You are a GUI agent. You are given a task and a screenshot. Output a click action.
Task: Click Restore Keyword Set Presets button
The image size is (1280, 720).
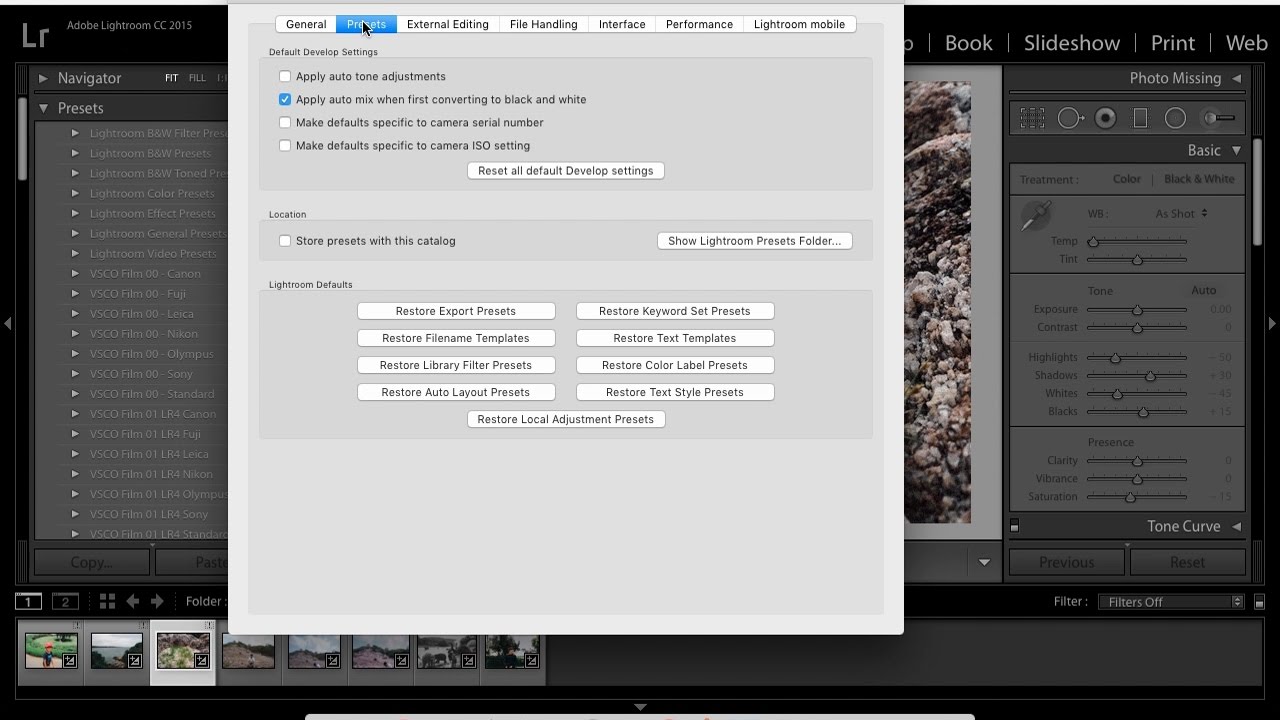point(675,311)
